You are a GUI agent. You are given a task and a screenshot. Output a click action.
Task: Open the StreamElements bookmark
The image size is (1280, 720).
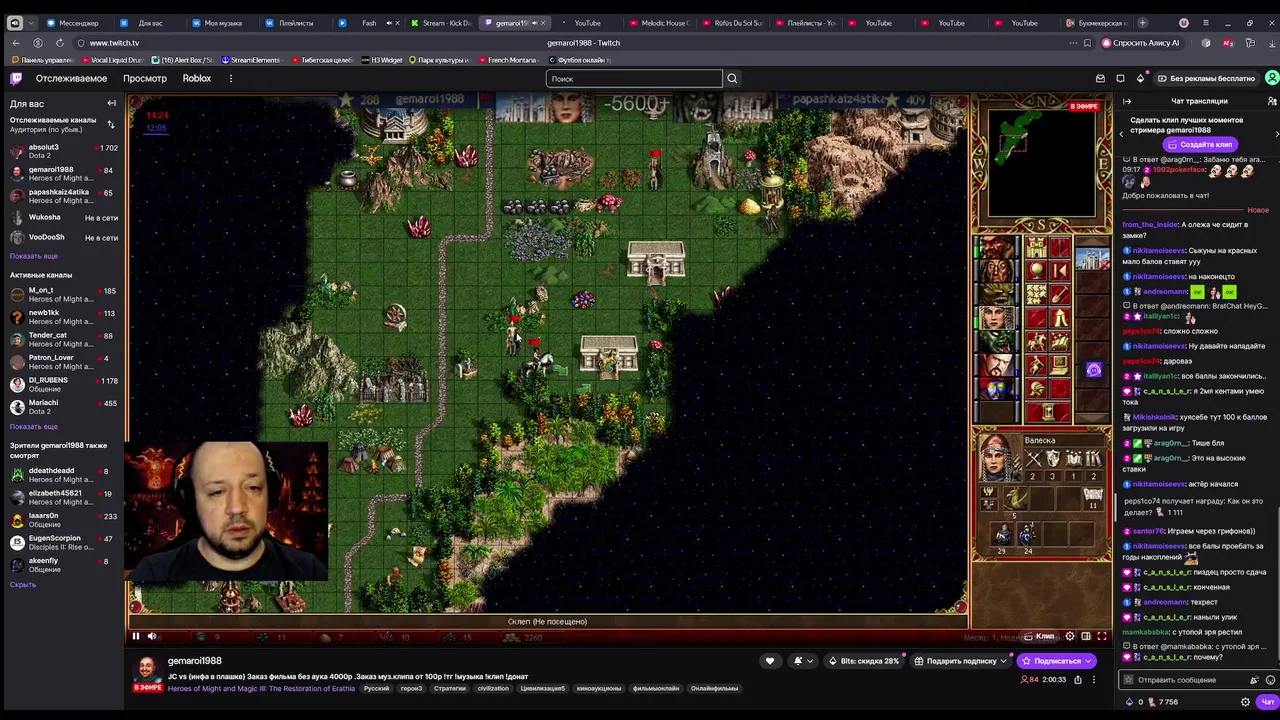click(x=251, y=60)
